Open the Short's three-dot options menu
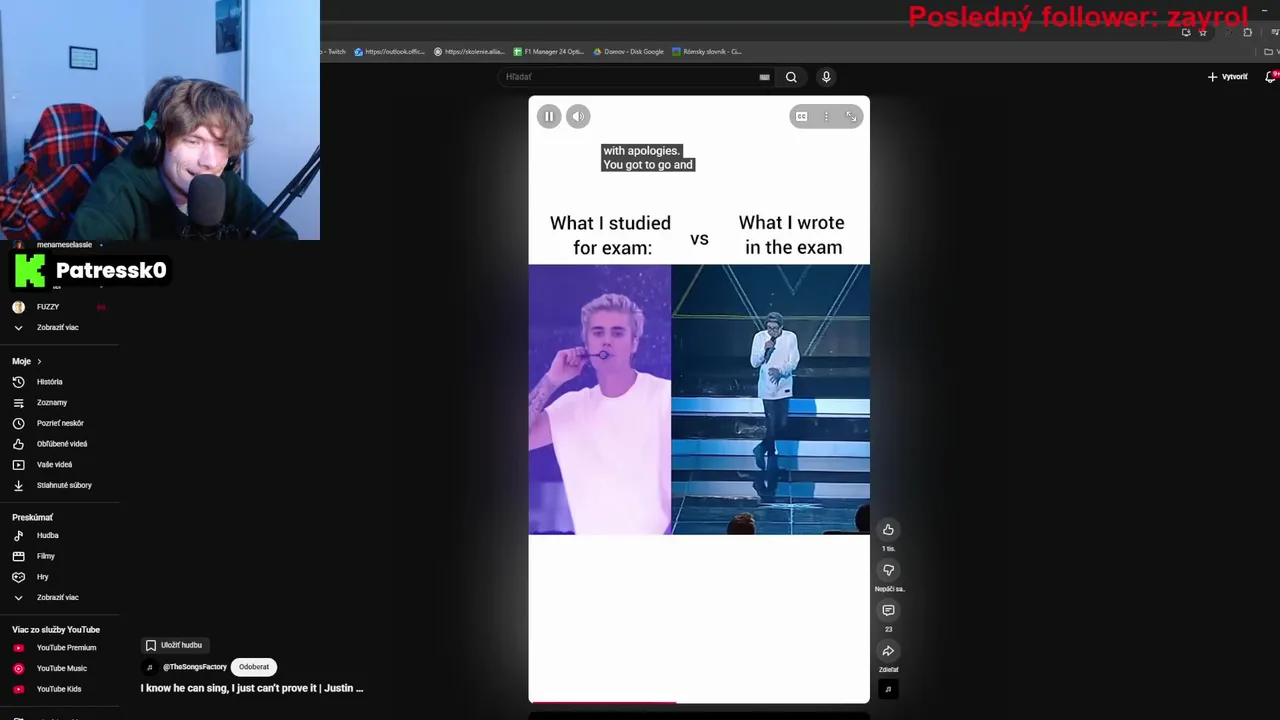This screenshot has height=720, width=1280. click(826, 116)
